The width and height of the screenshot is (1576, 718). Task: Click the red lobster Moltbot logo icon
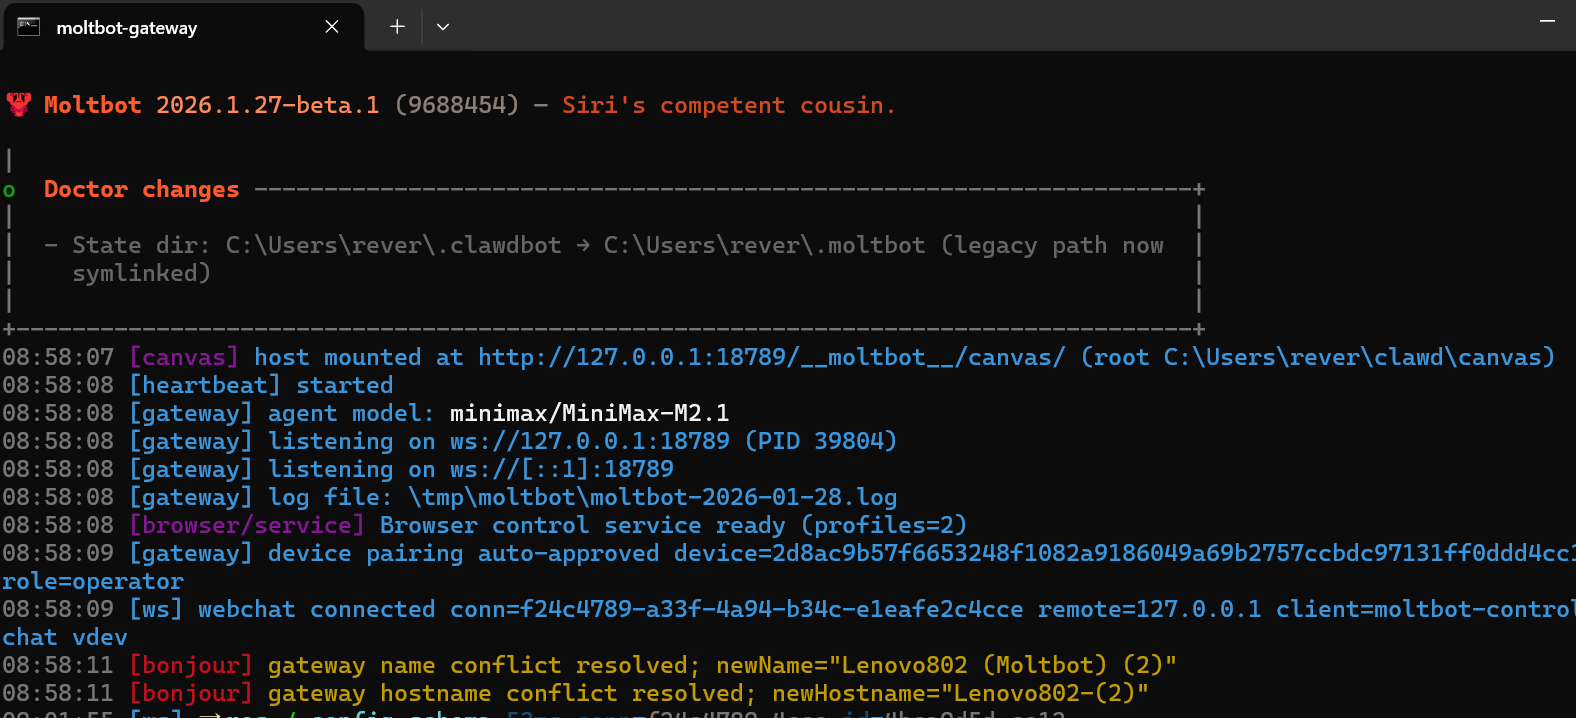pyautogui.click(x=19, y=104)
